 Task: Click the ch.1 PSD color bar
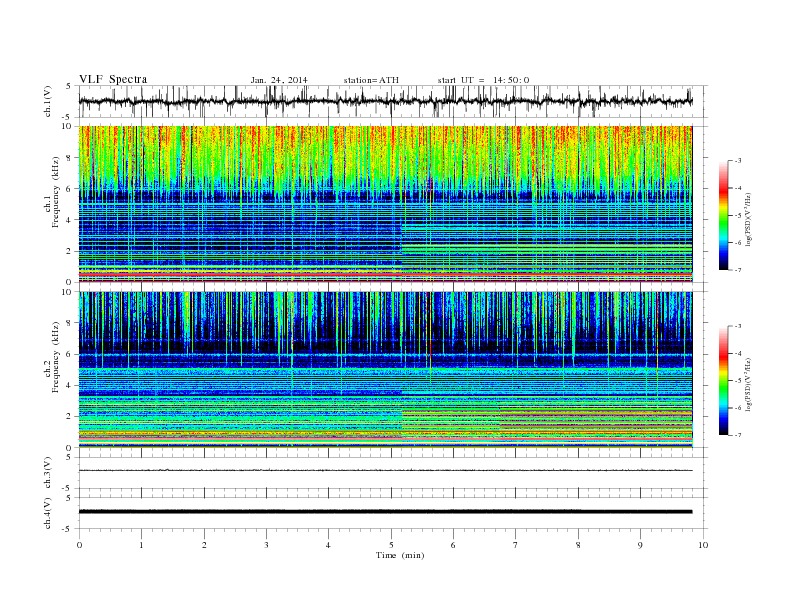(723, 215)
